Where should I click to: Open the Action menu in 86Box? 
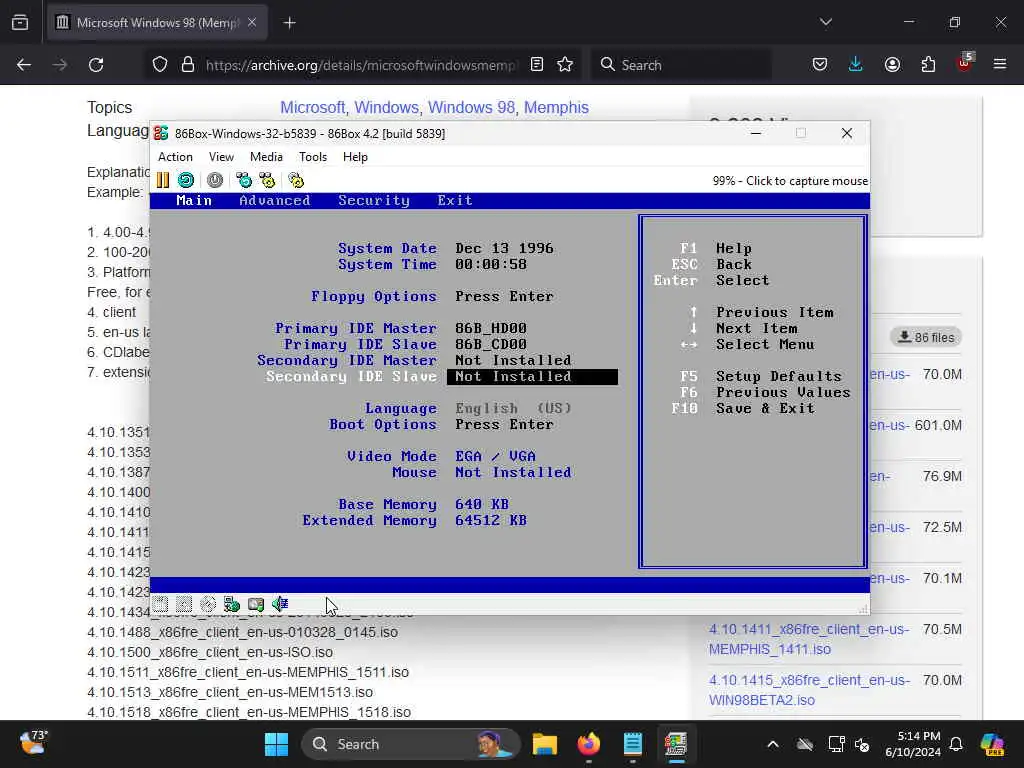[x=175, y=157]
